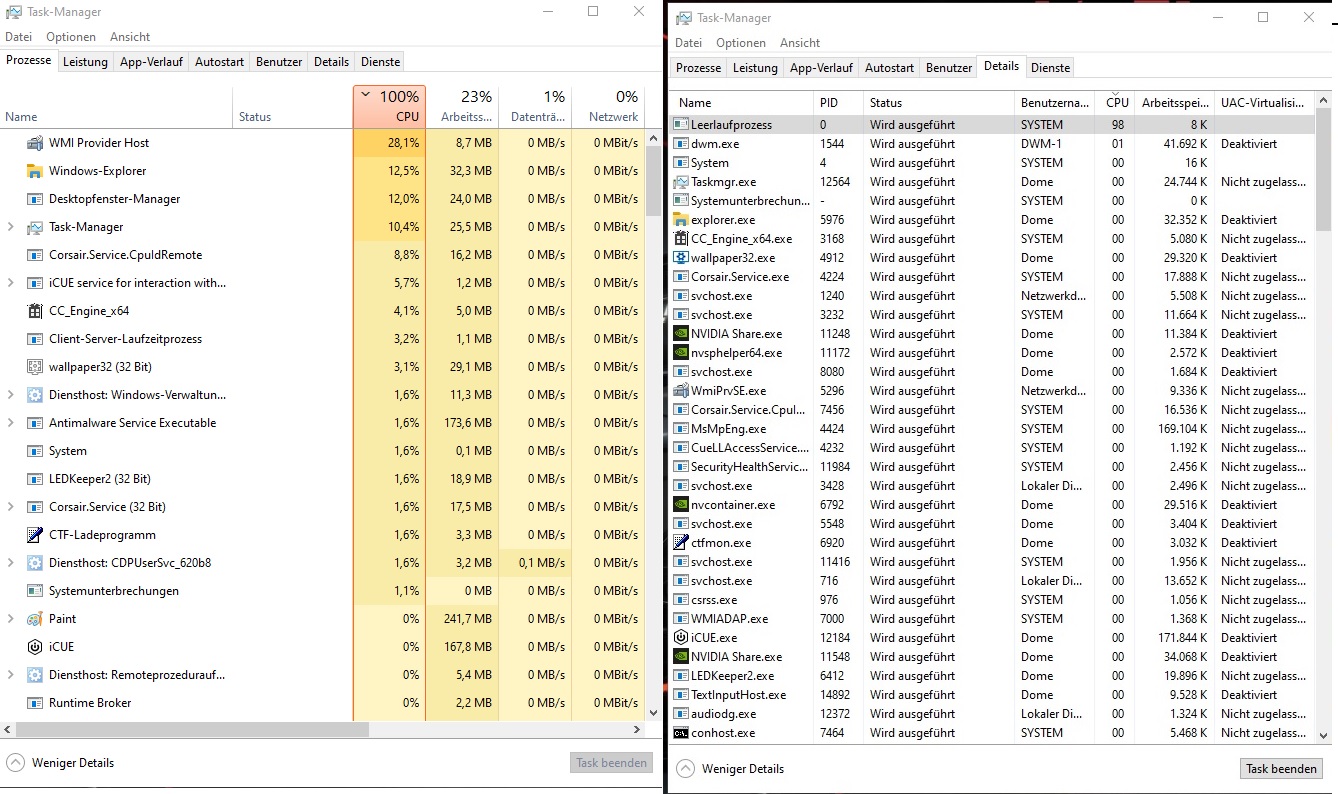Viewport: 1338px width, 794px height.
Task: Switch to Prozesse tab in right window
Action: point(698,68)
